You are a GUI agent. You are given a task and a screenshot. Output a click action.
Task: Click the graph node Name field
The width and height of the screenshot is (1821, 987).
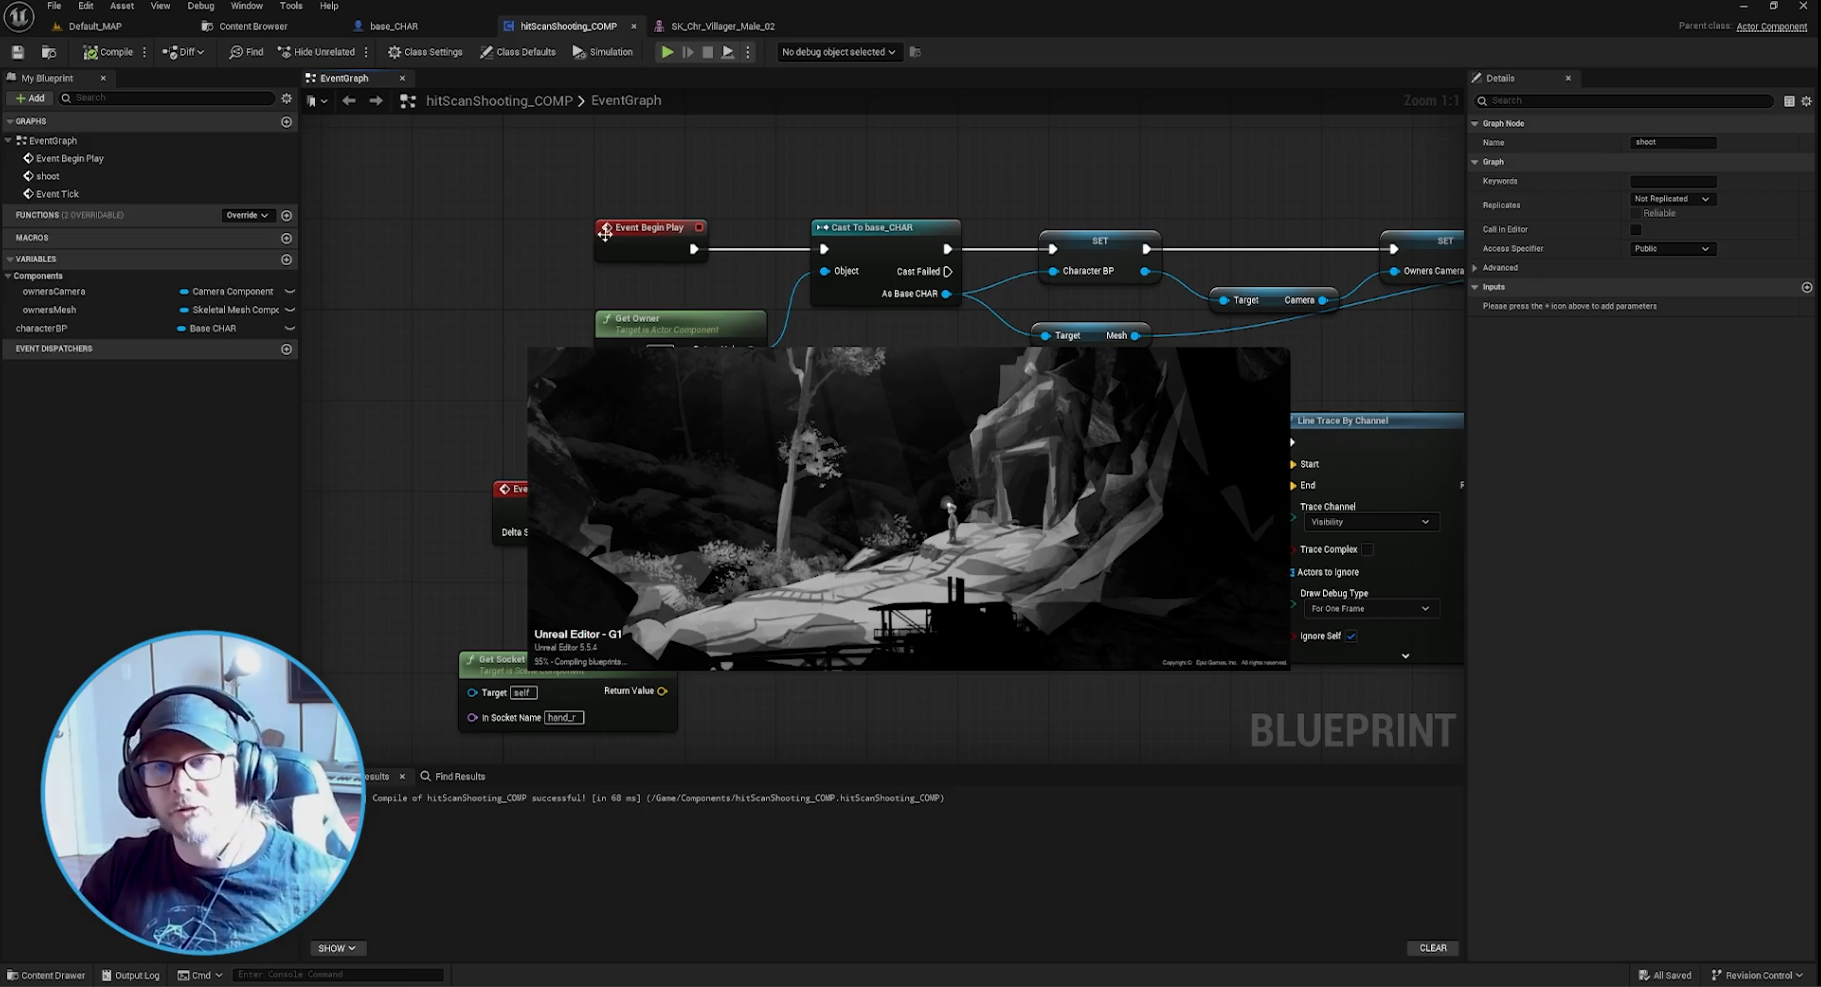point(1673,143)
